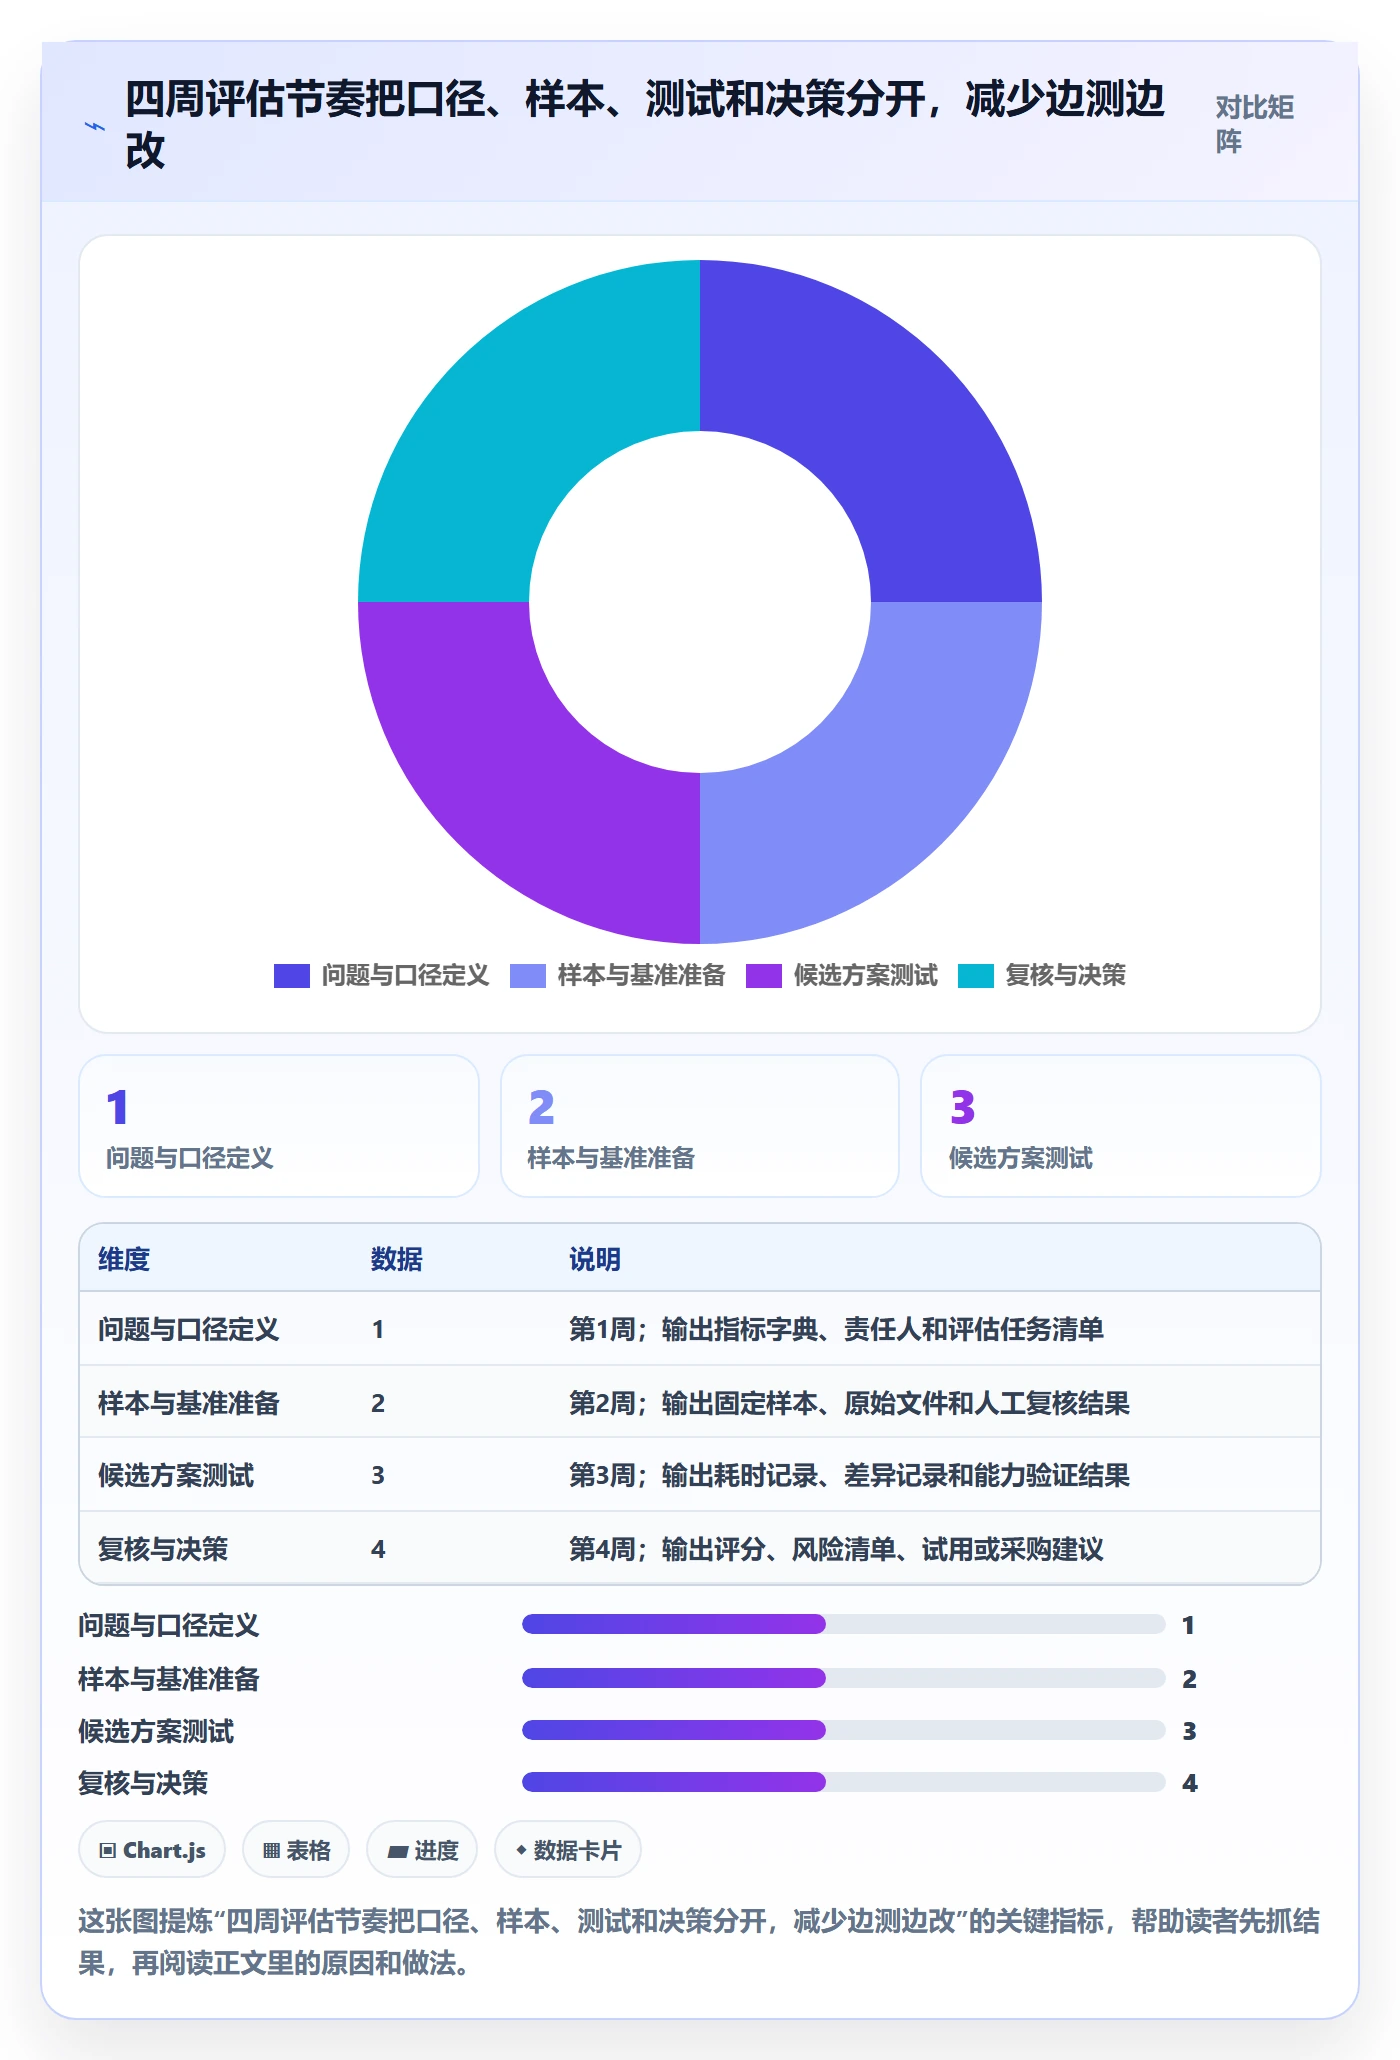Click the value 4 after the last progress bar
Image resolution: width=1400 pixels, height=2060 pixels.
click(x=1189, y=1783)
